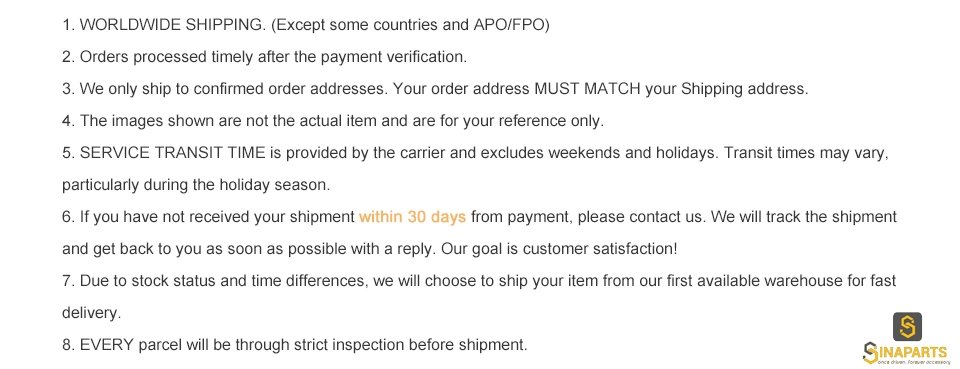
Task: Click the 'SERVICE TRANSIT TIME' text
Action: pos(173,153)
